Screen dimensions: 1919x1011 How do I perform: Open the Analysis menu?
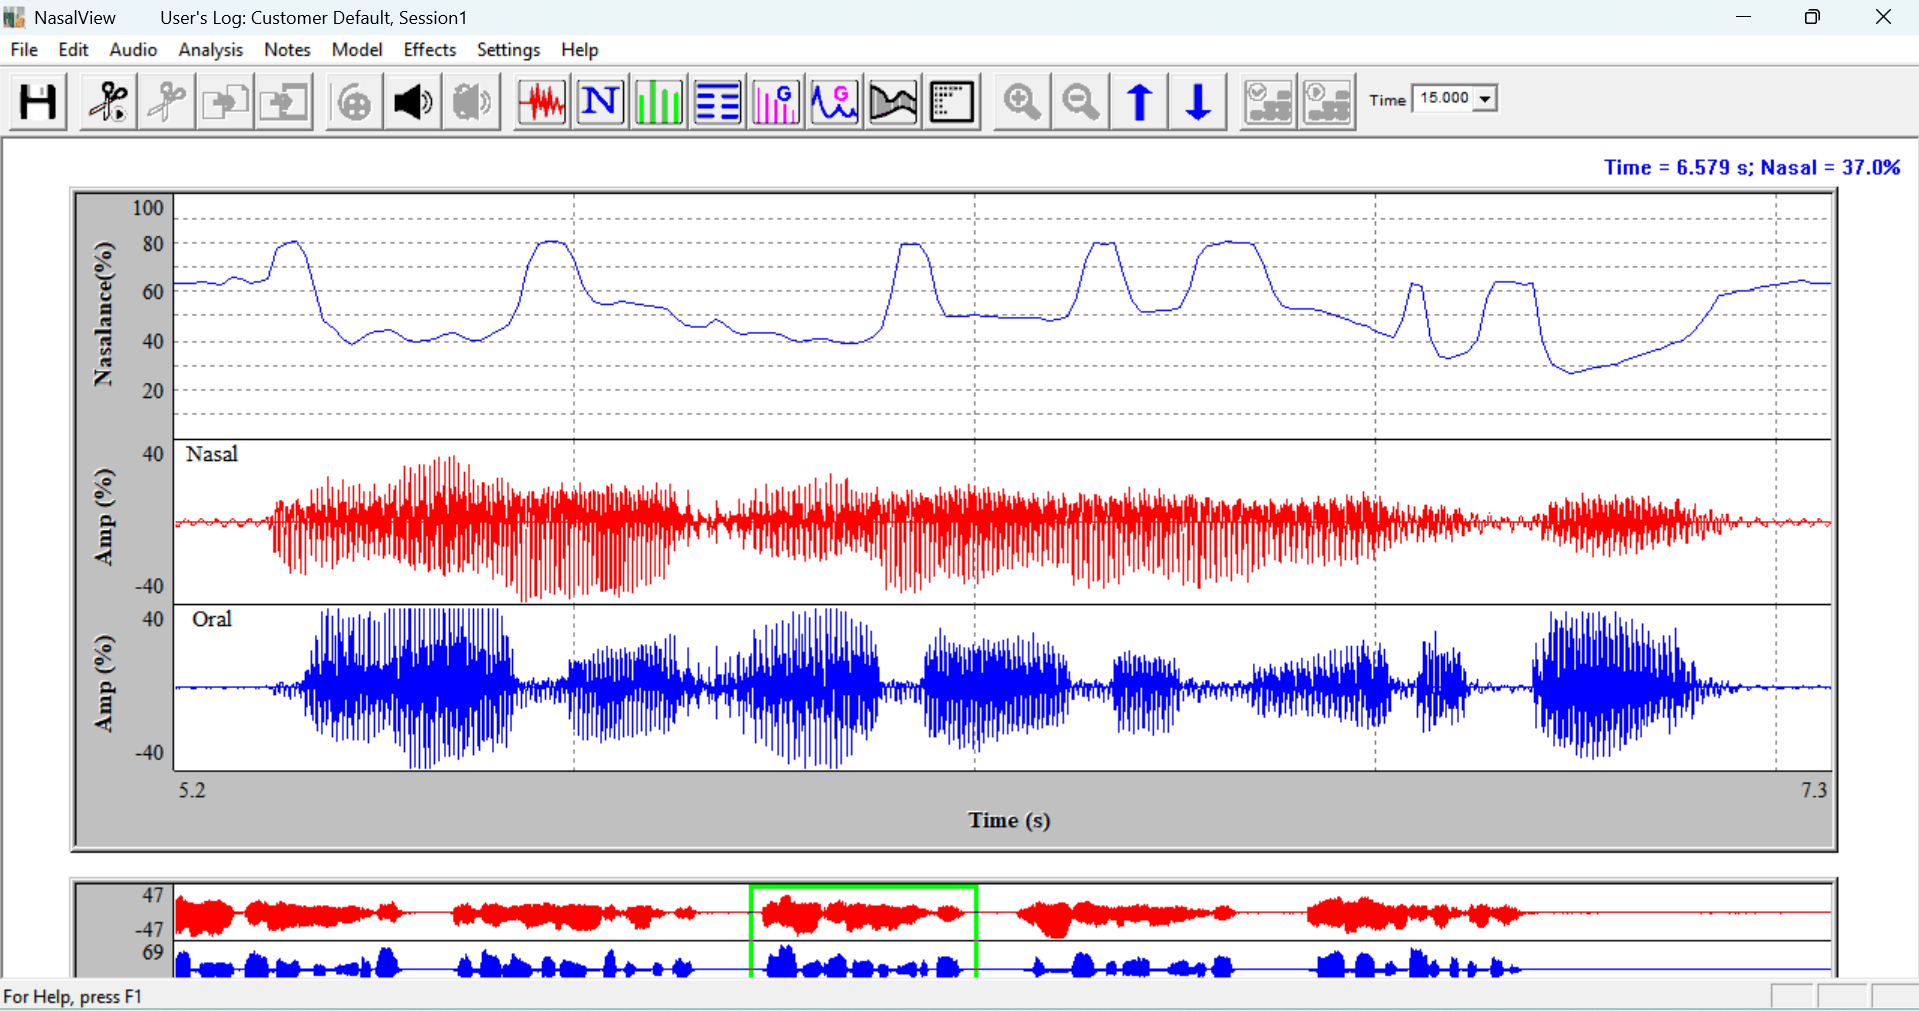pyautogui.click(x=210, y=49)
